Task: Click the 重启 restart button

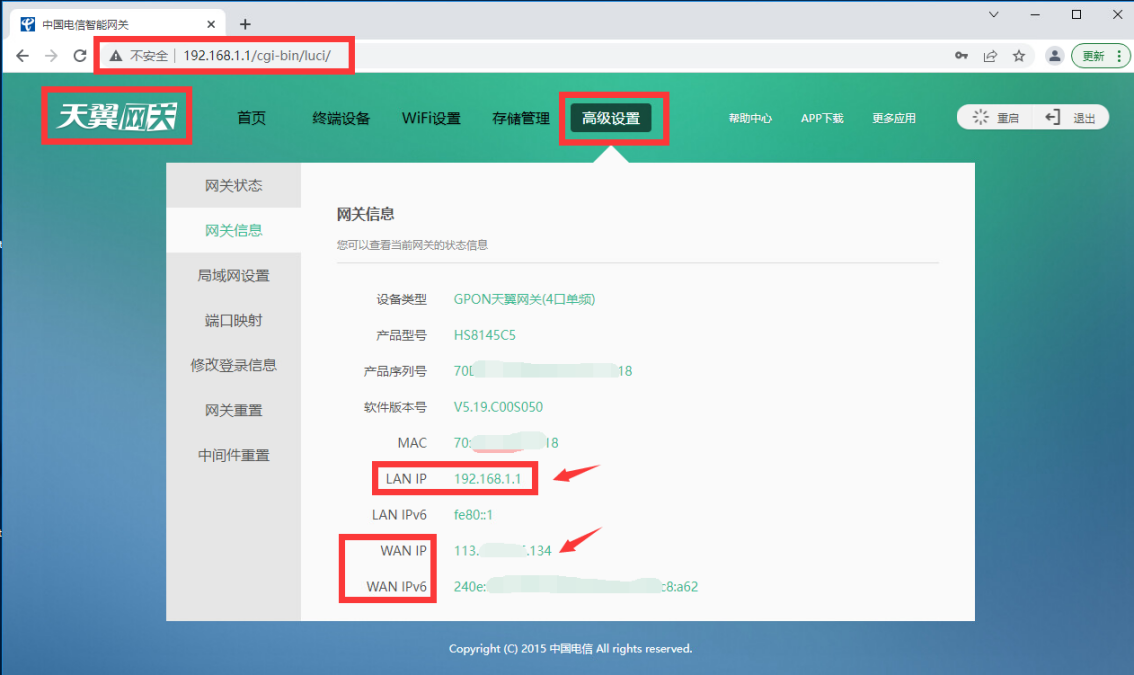Action: click(996, 117)
